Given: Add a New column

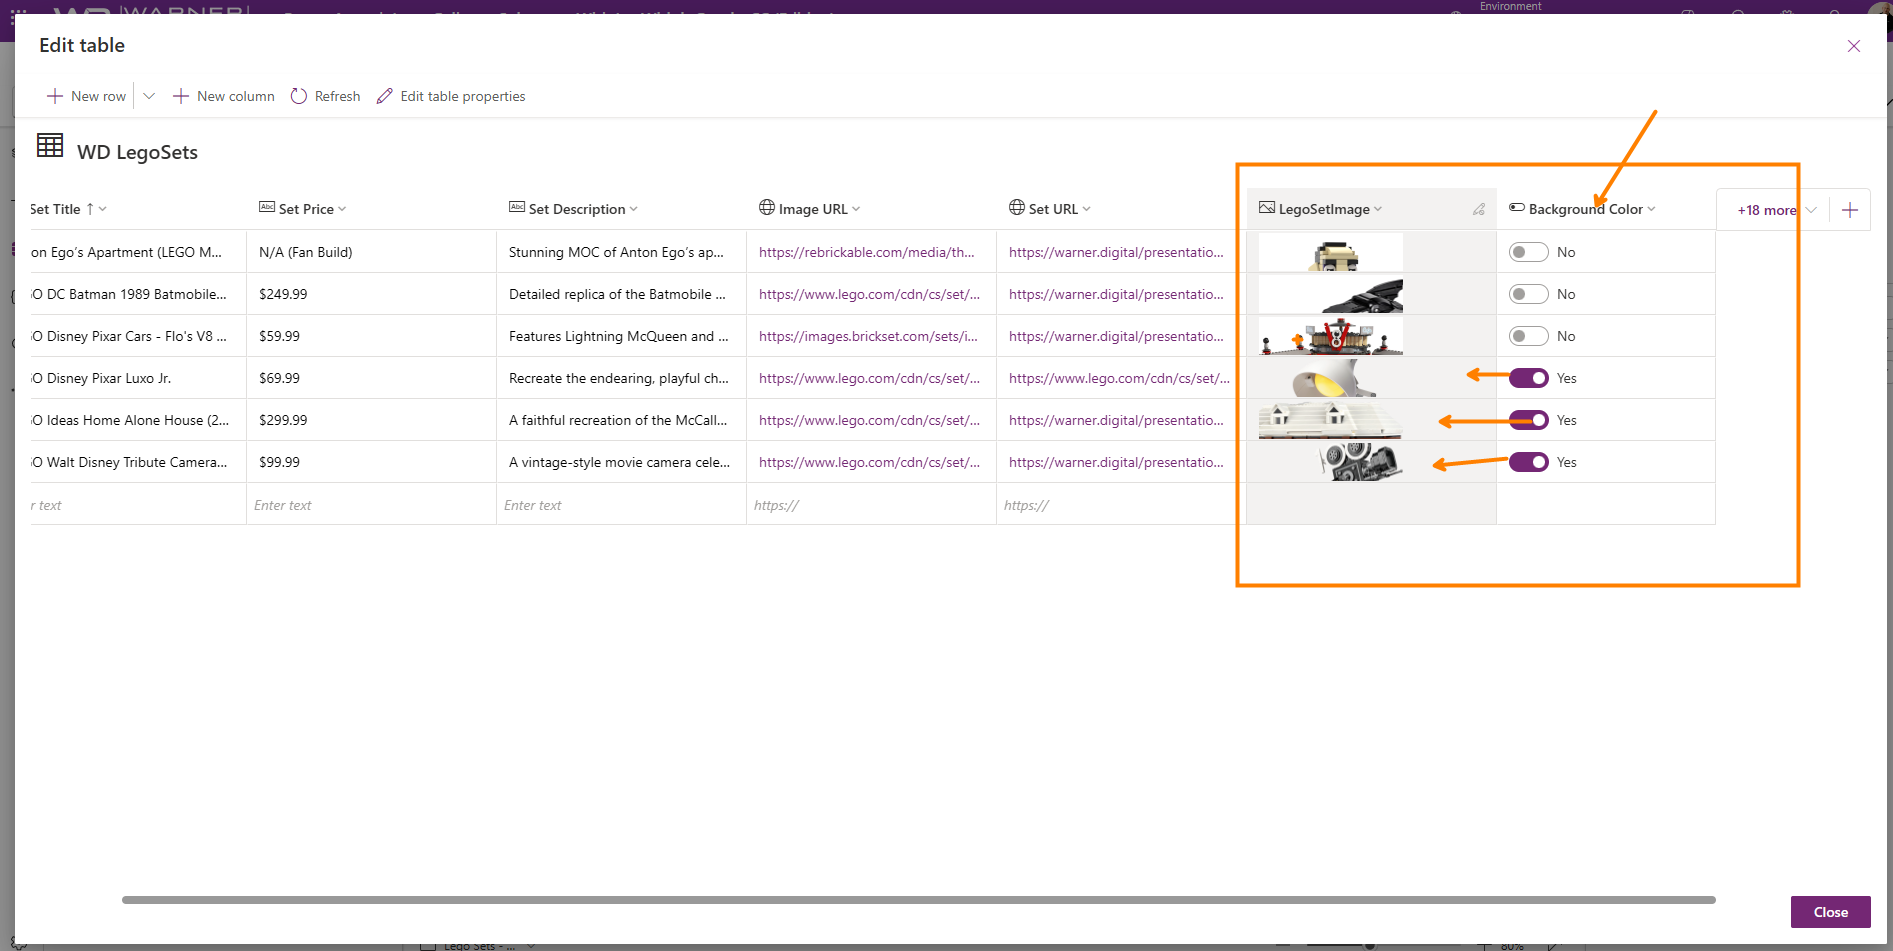Looking at the screenshot, I should pyautogui.click(x=224, y=96).
